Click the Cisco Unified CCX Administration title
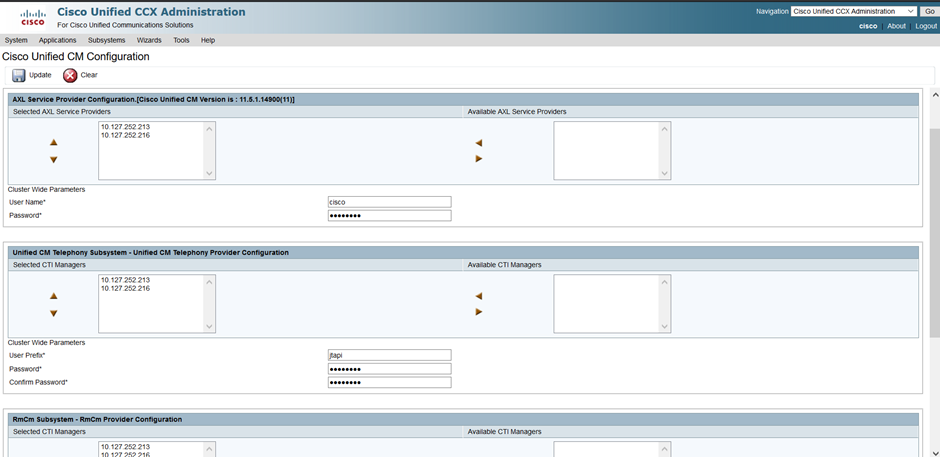This screenshot has height=457, width=940. point(151,12)
